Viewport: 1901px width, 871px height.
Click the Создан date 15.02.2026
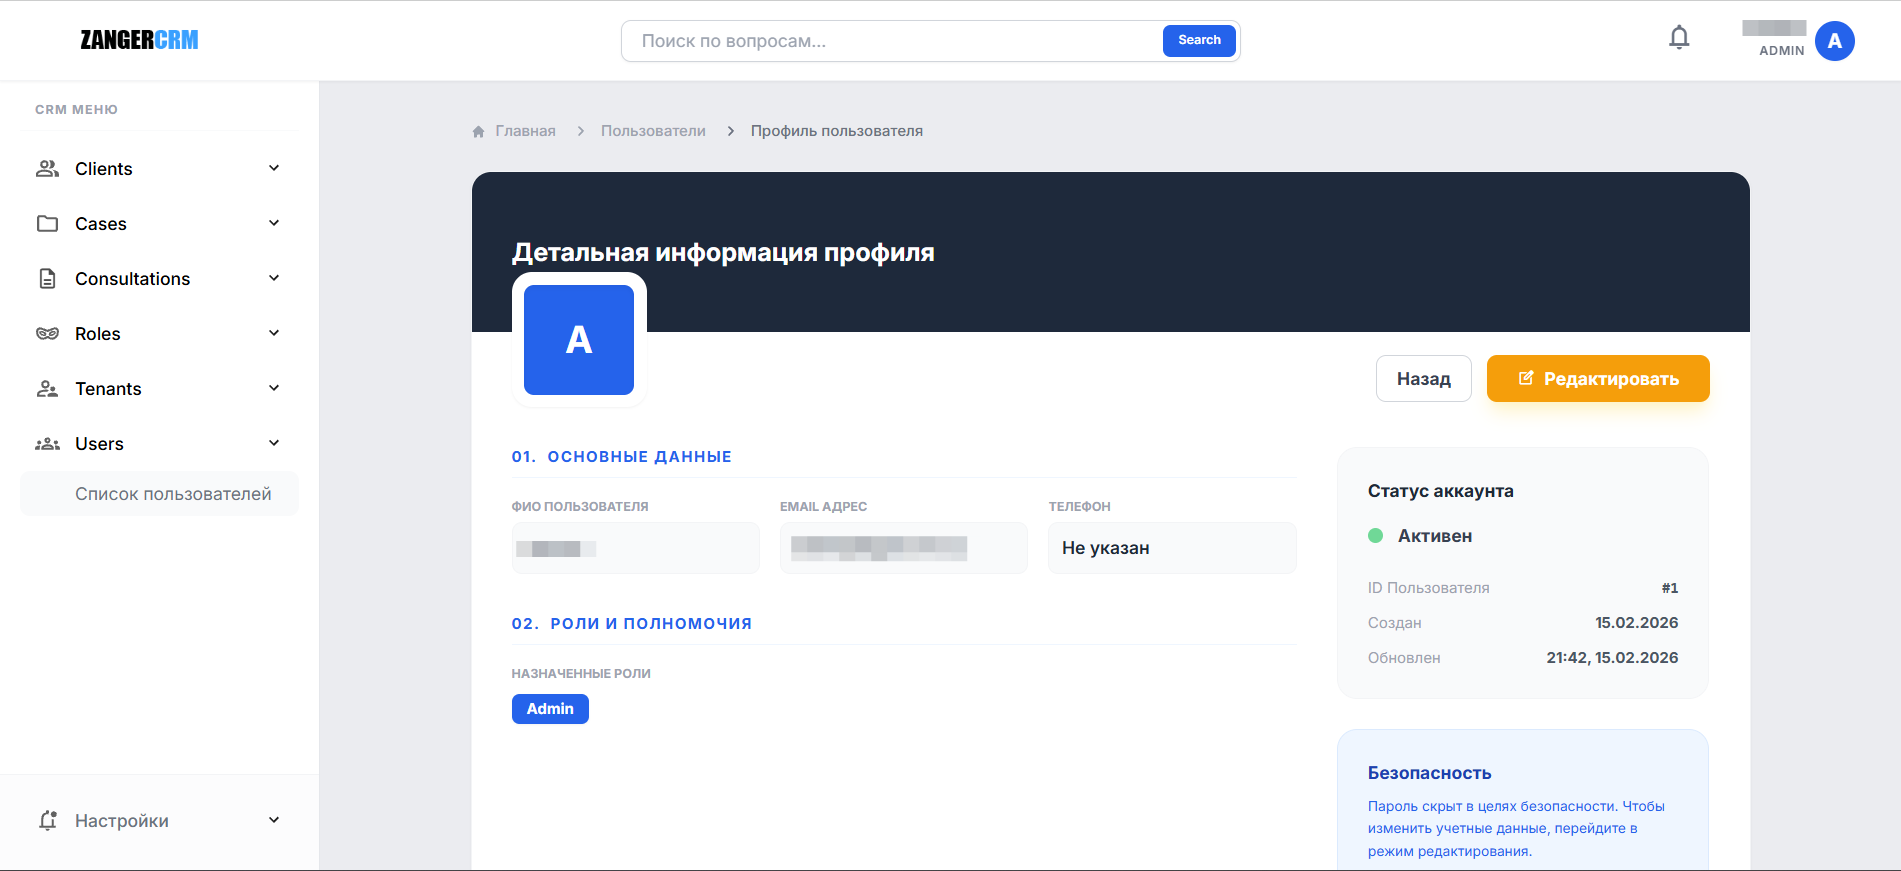[x=1636, y=623]
